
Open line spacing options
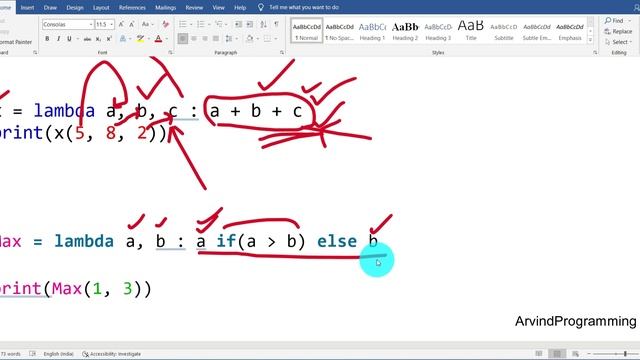pos(229,39)
